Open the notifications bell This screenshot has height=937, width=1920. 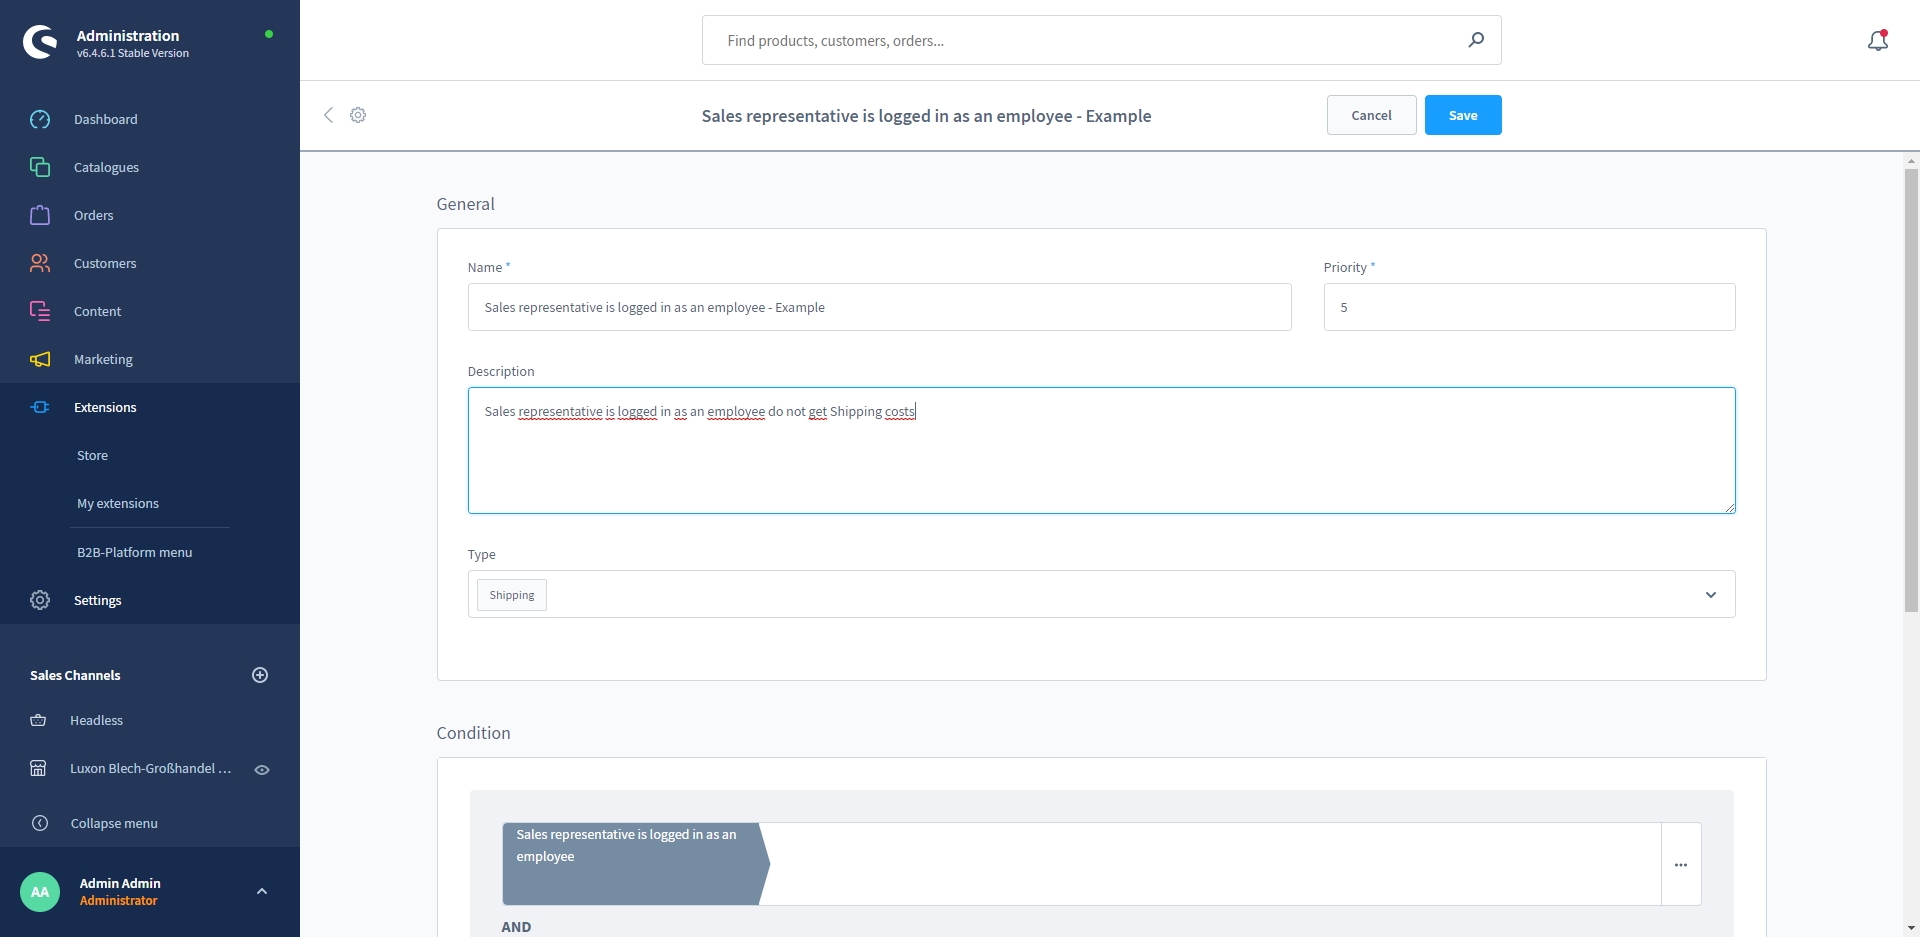tap(1877, 41)
